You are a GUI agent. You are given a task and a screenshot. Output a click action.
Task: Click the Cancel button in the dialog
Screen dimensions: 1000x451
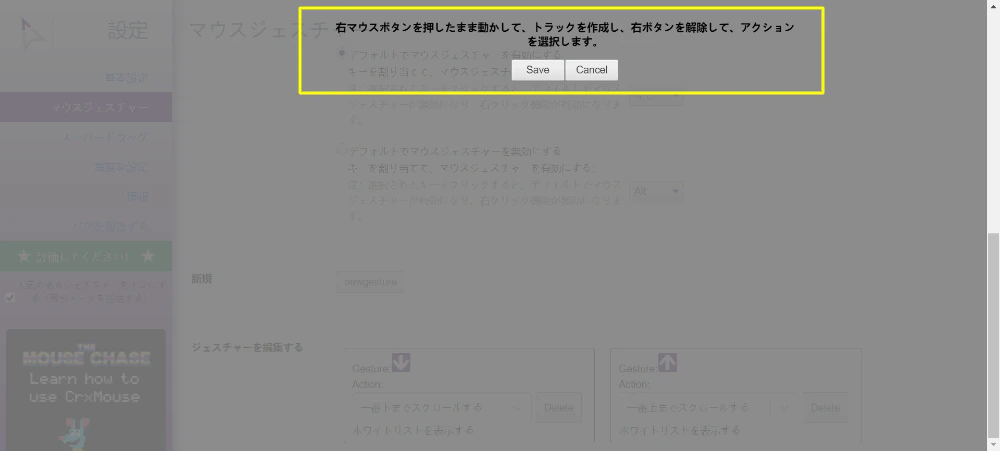tap(591, 70)
